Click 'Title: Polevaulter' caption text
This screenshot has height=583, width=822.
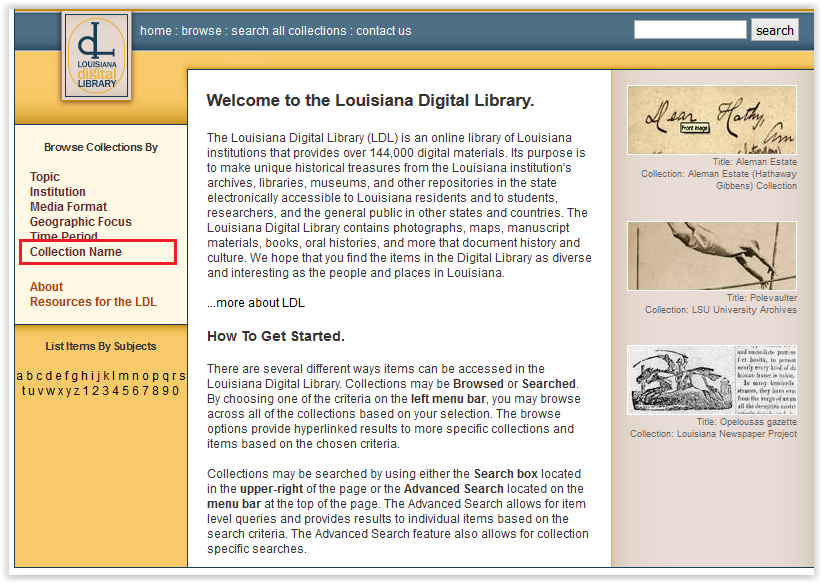pyautogui.click(x=762, y=298)
